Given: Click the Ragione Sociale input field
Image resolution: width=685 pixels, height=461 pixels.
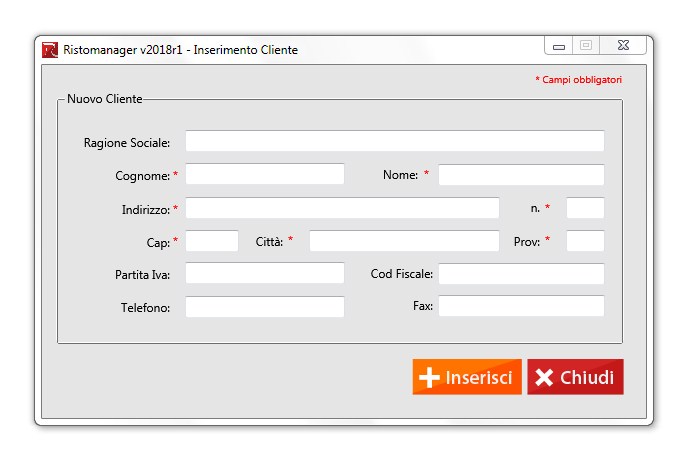Looking at the screenshot, I should click(395, 141).
